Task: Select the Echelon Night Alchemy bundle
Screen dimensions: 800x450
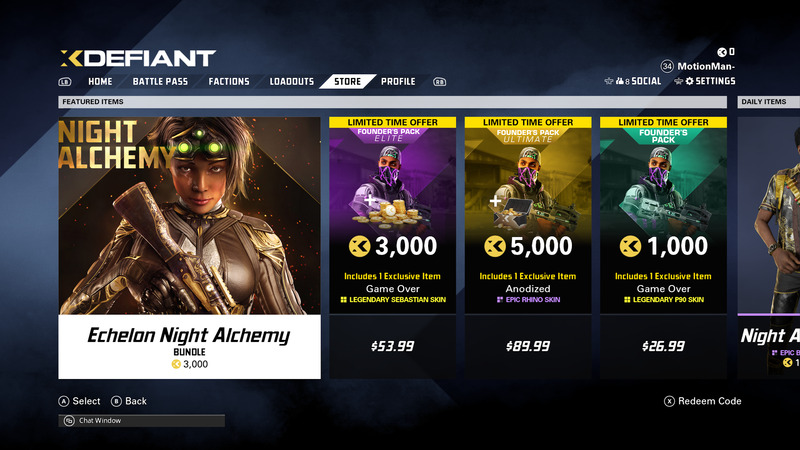Action: 189,248
